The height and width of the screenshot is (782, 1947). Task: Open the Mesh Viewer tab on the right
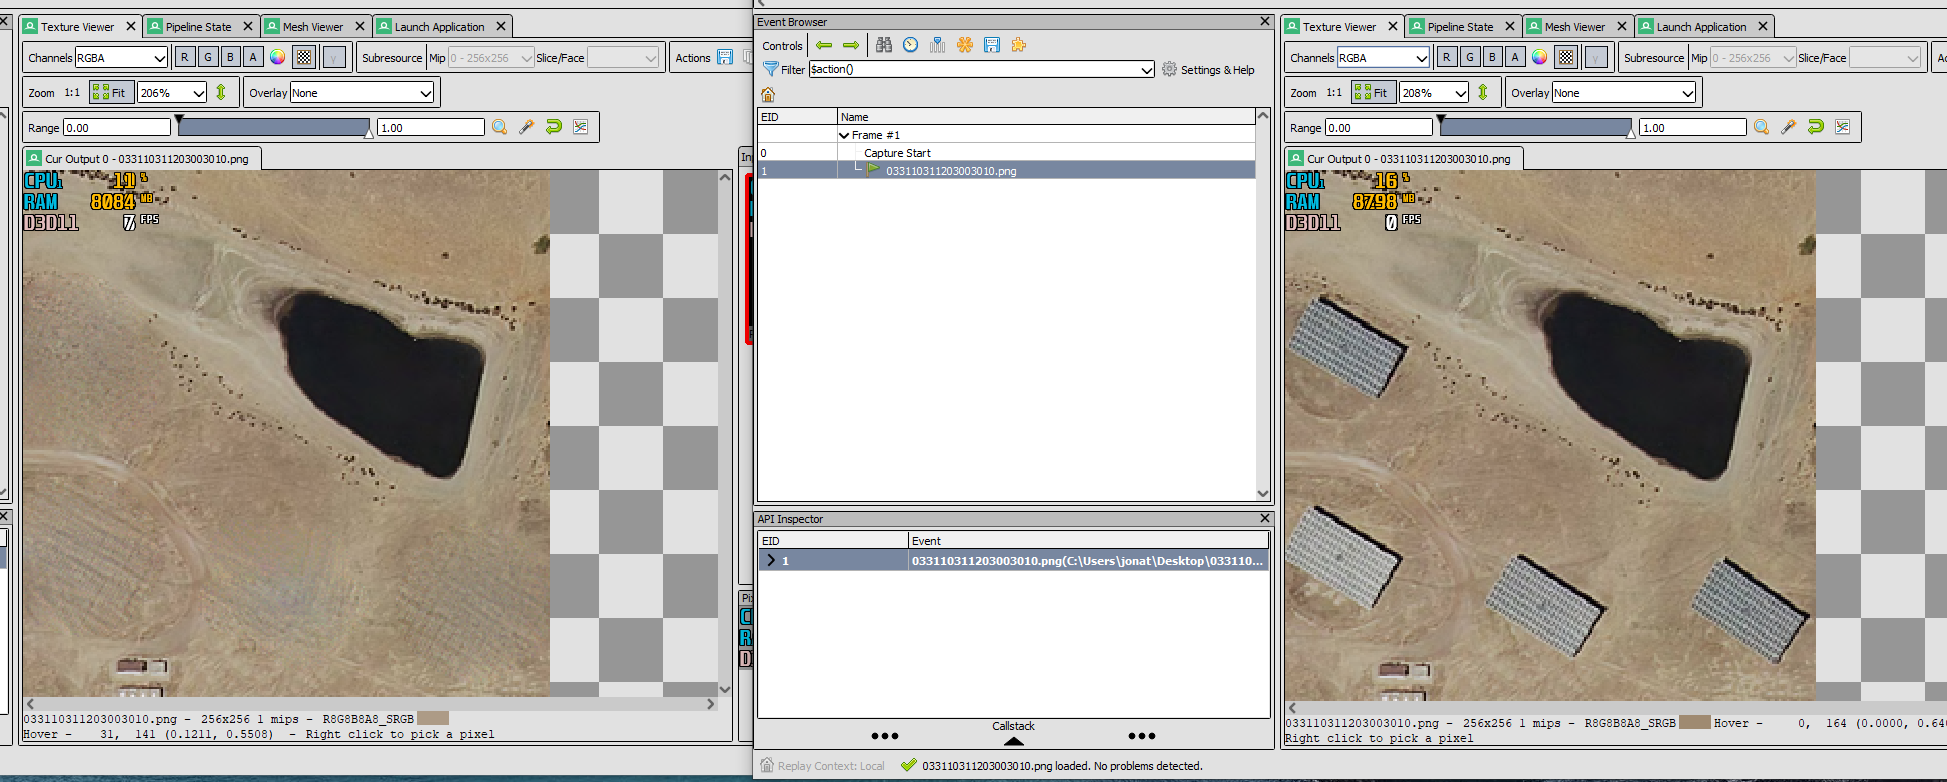click(x=1574, y=27)
